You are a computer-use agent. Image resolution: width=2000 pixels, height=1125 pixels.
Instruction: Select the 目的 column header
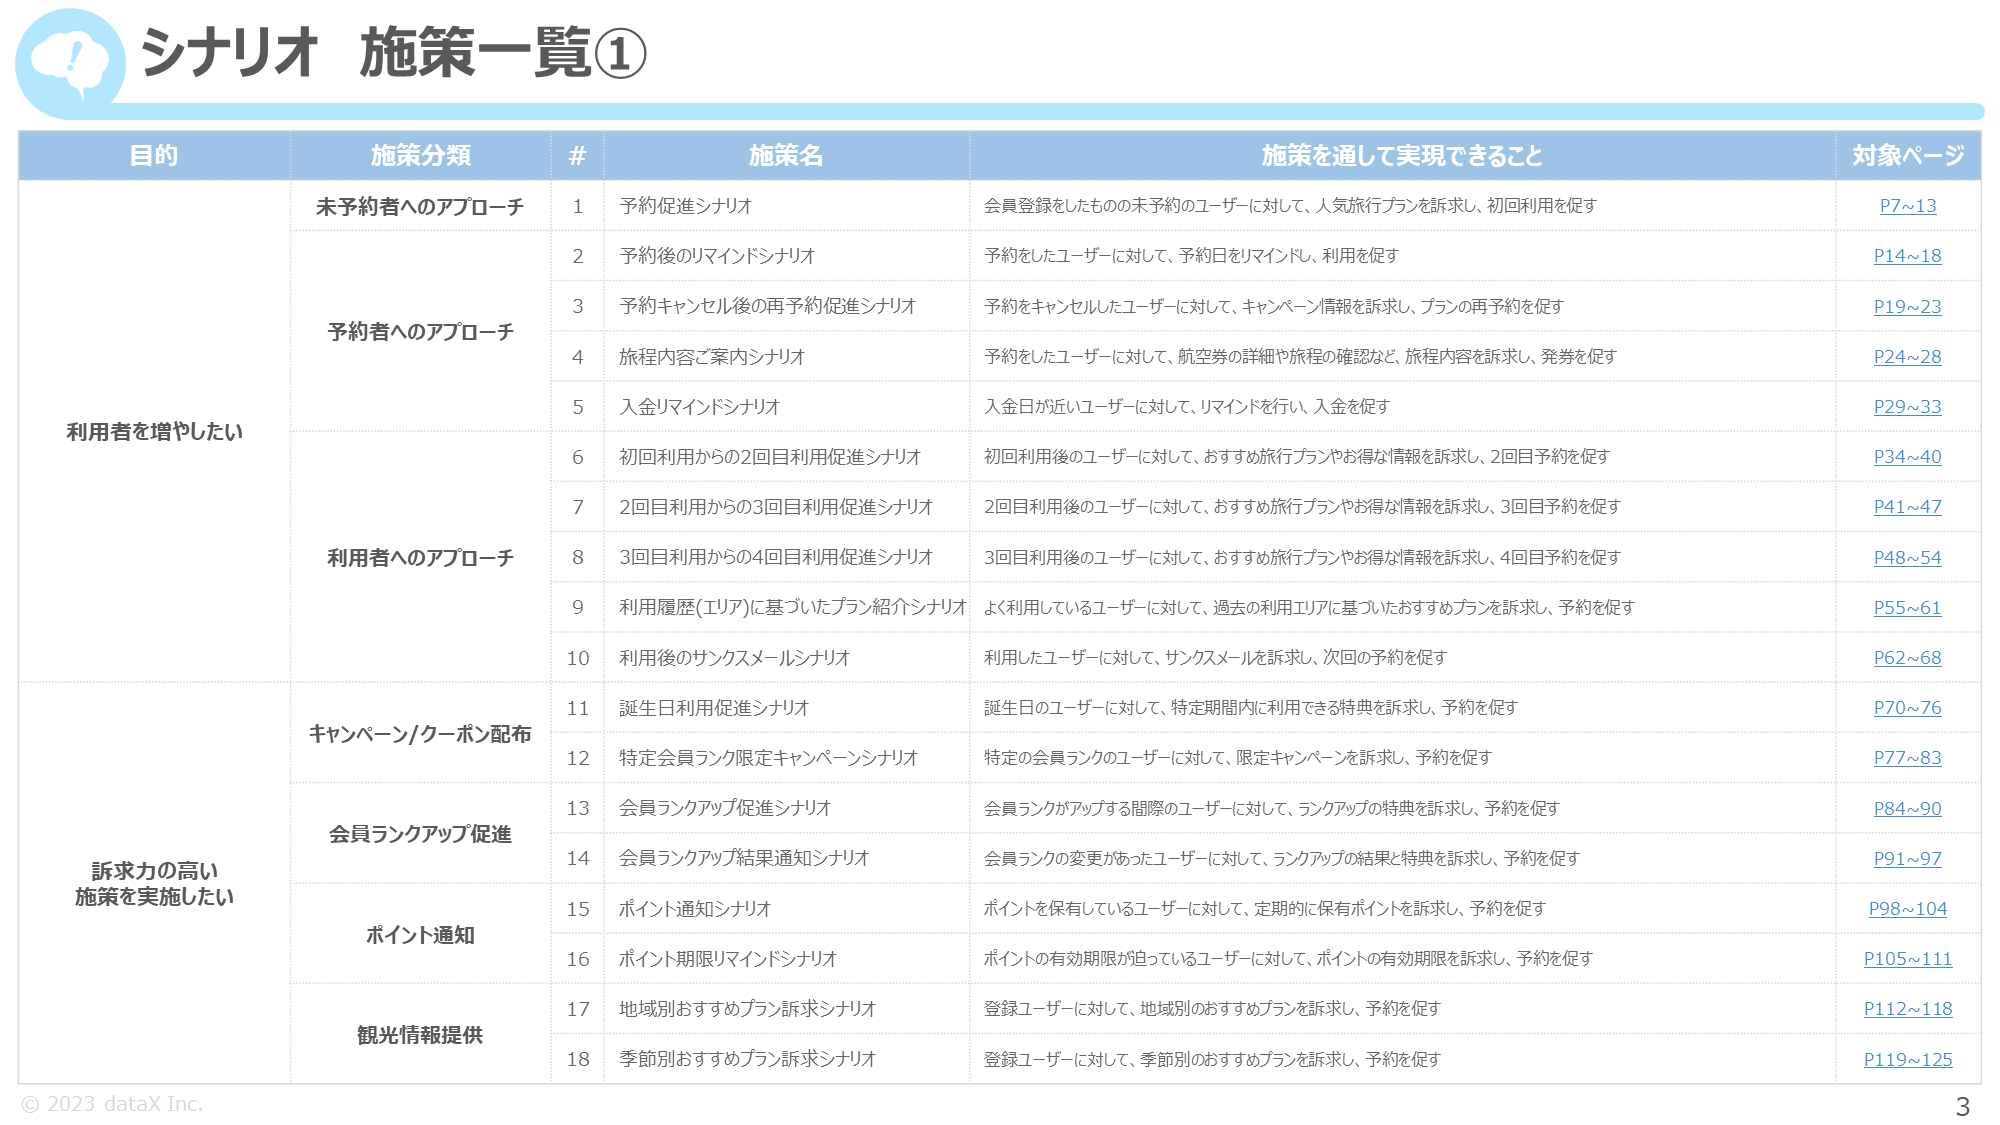coord(154,156)
